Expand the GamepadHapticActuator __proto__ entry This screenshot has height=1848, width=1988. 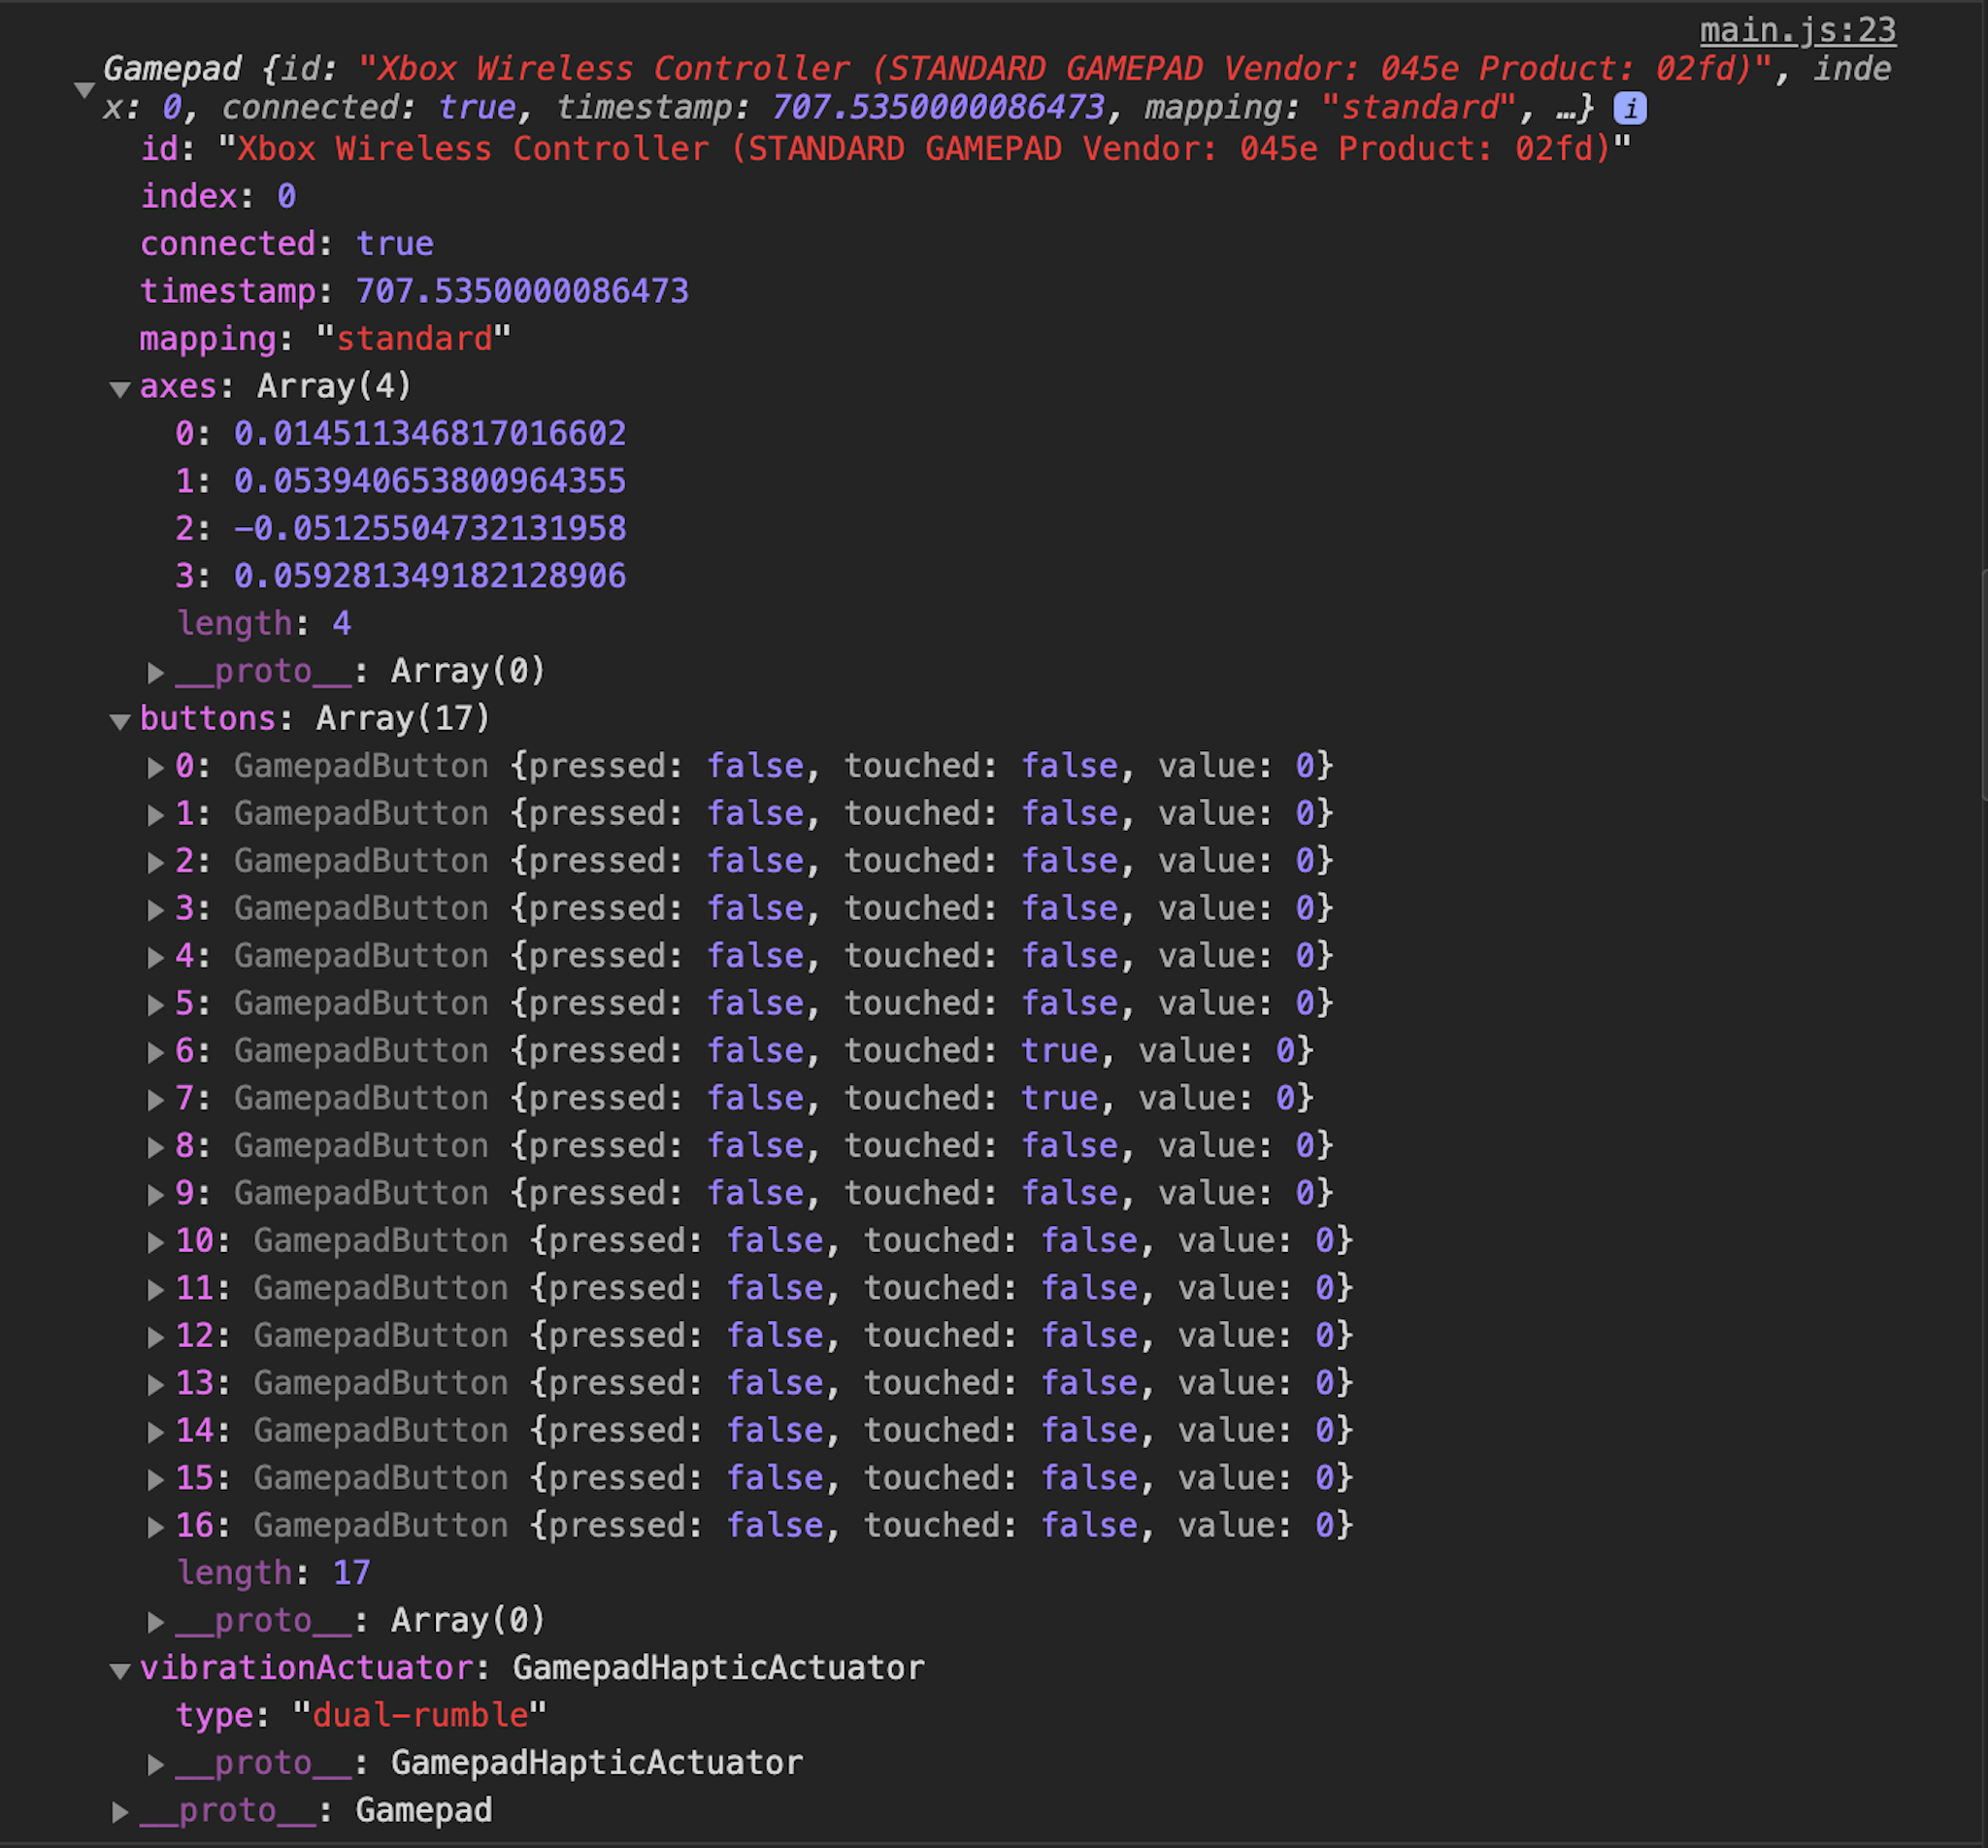[156, 1764]
